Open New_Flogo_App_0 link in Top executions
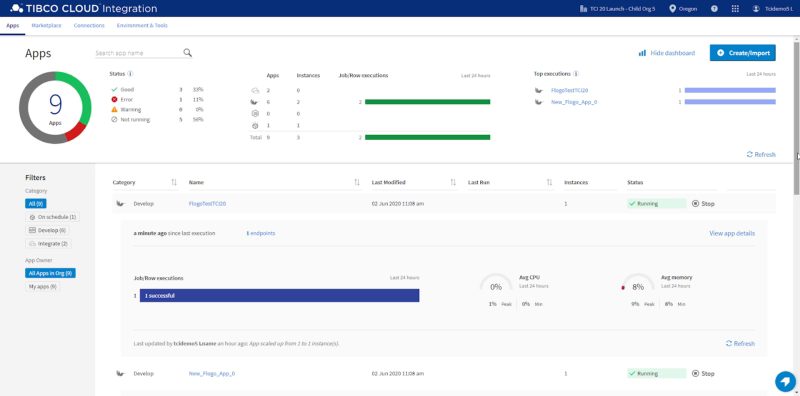This screenshot has width=800, height=396. 574,102
